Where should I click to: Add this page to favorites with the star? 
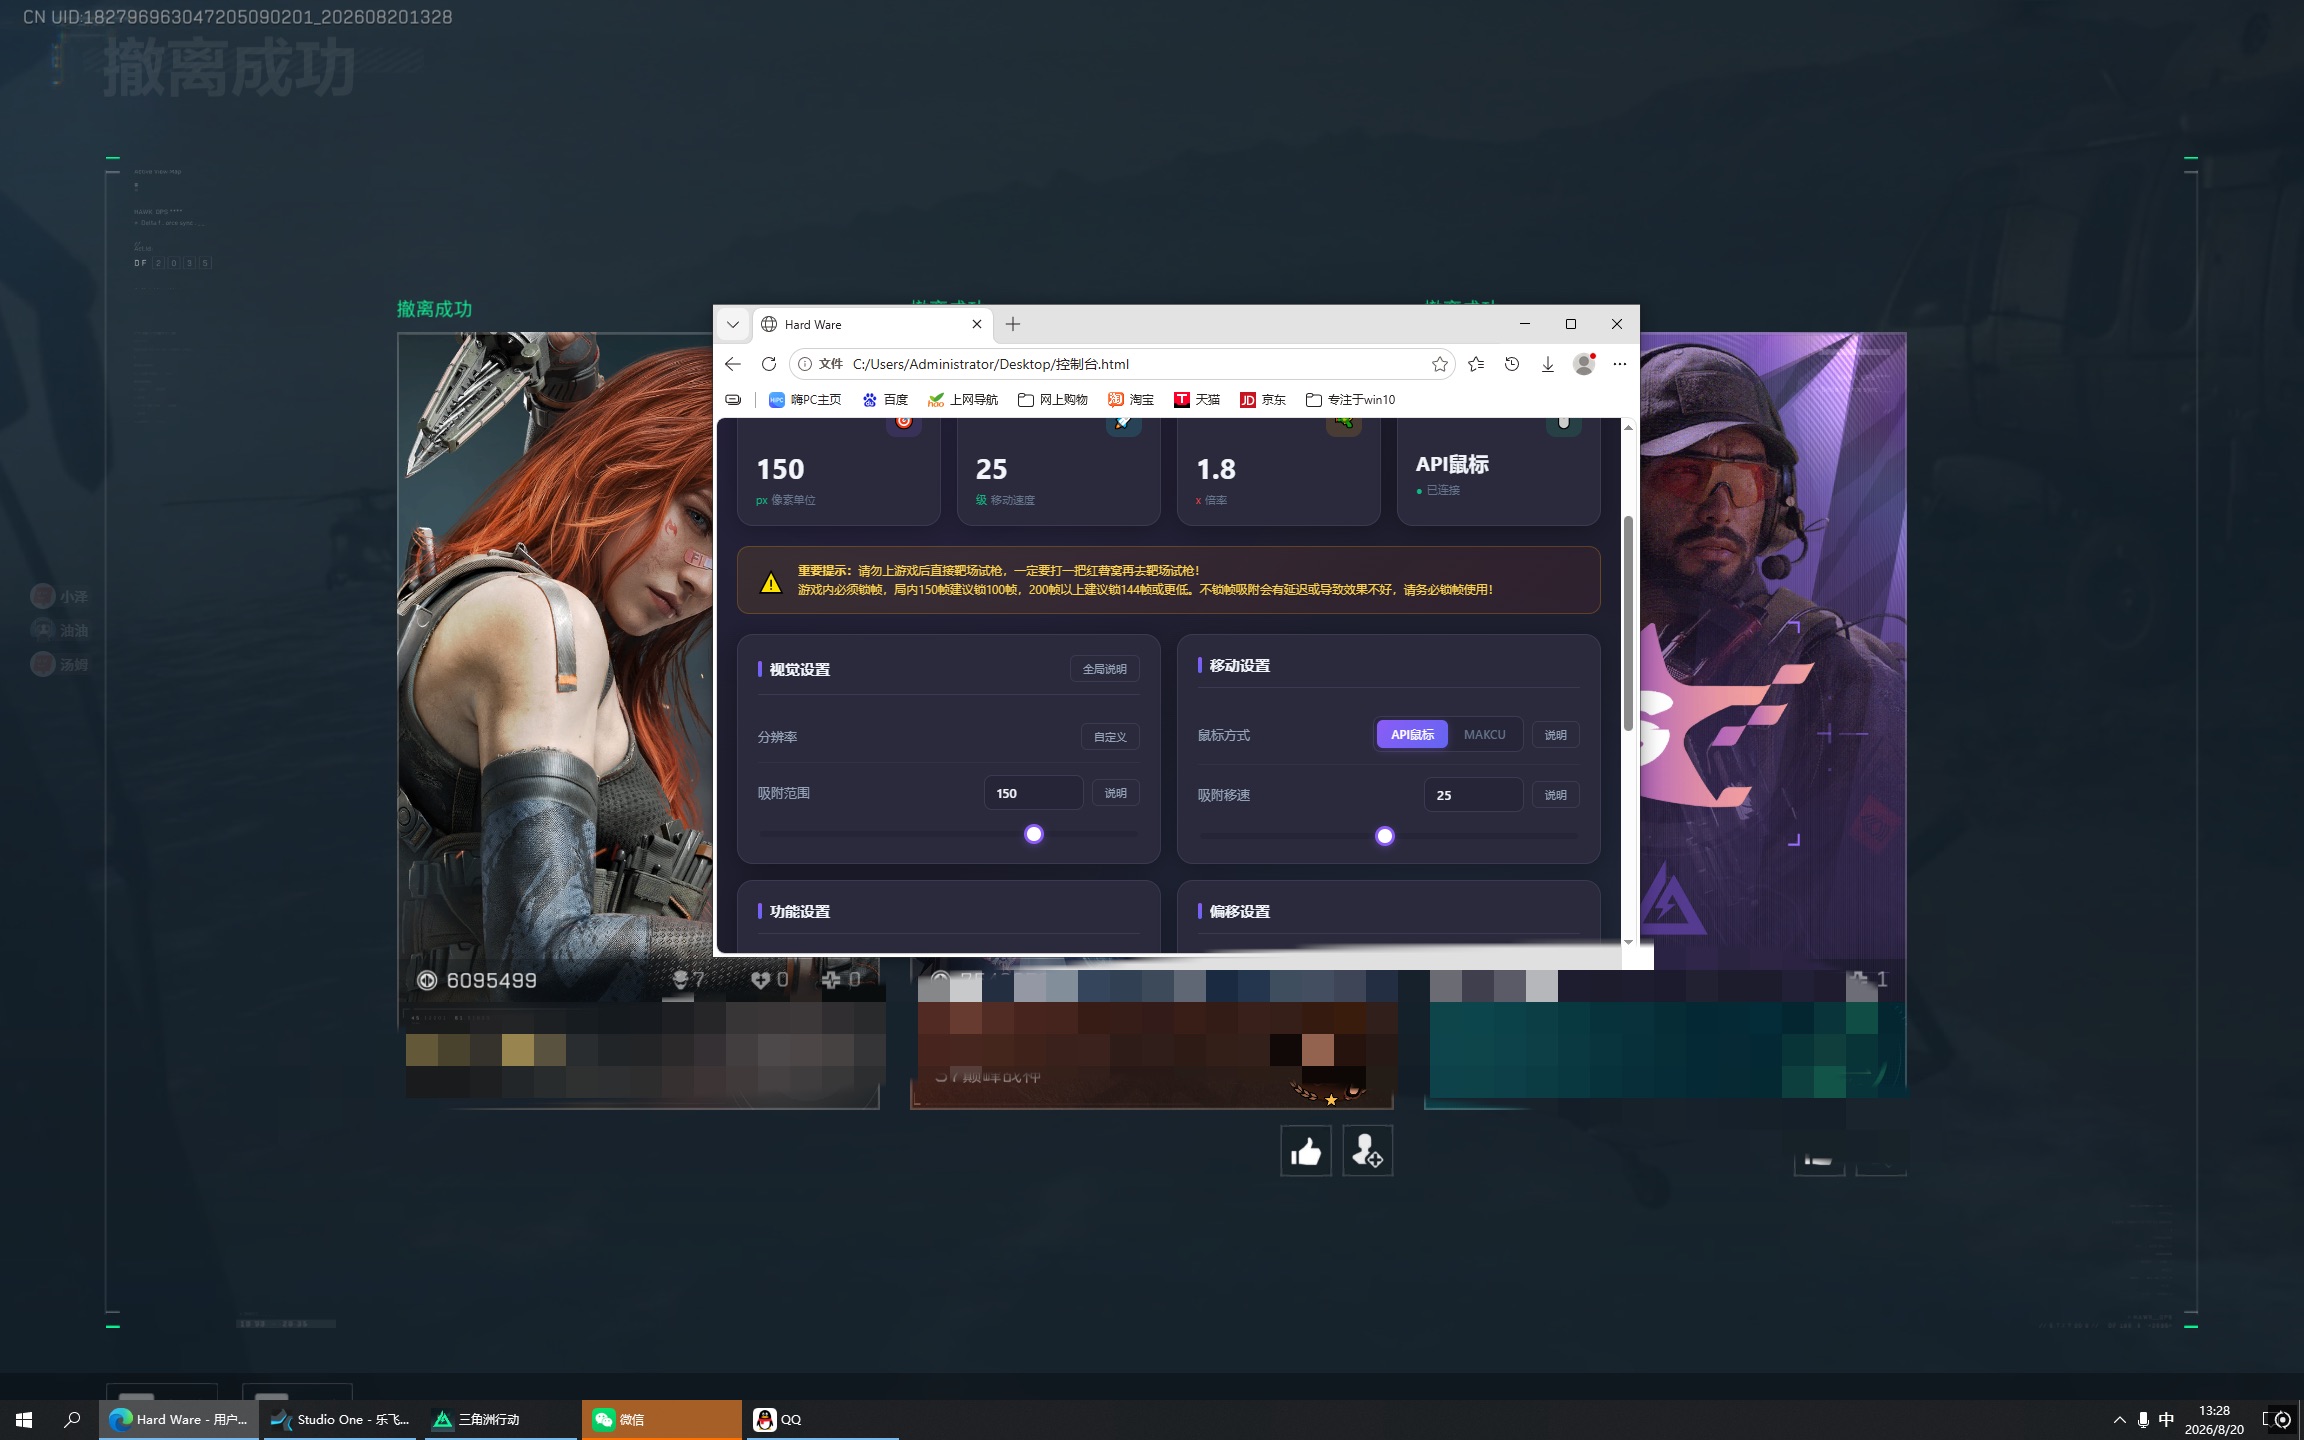[1440, 364]
